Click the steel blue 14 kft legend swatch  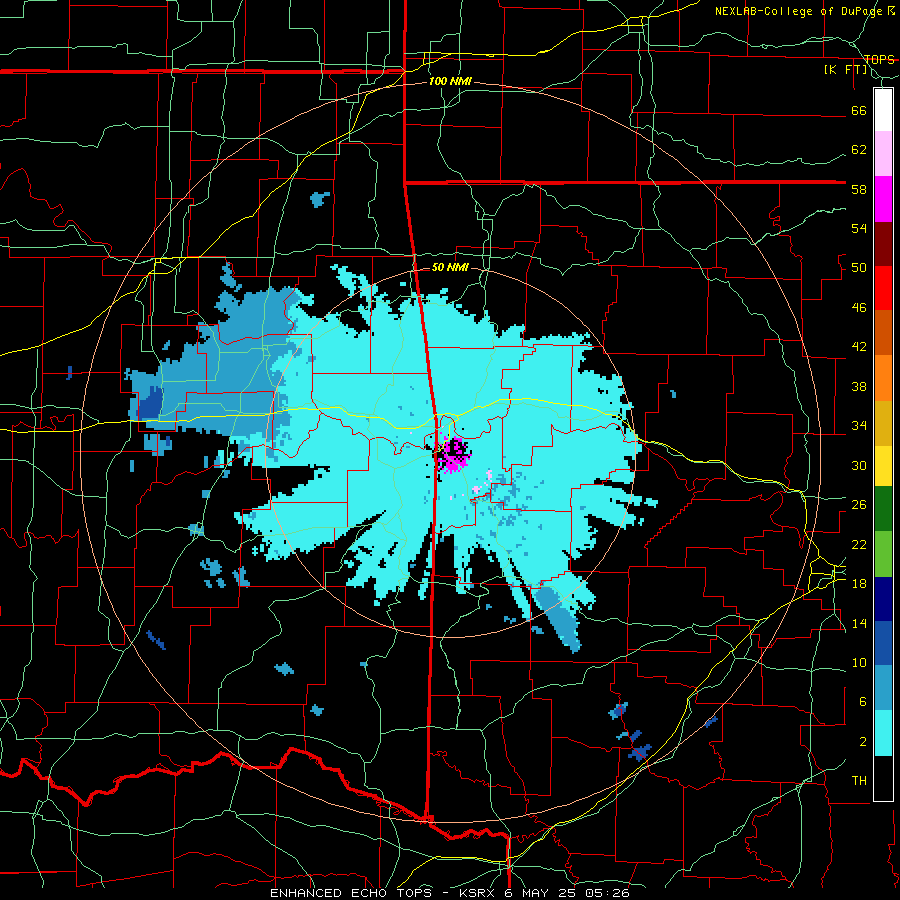883,688
